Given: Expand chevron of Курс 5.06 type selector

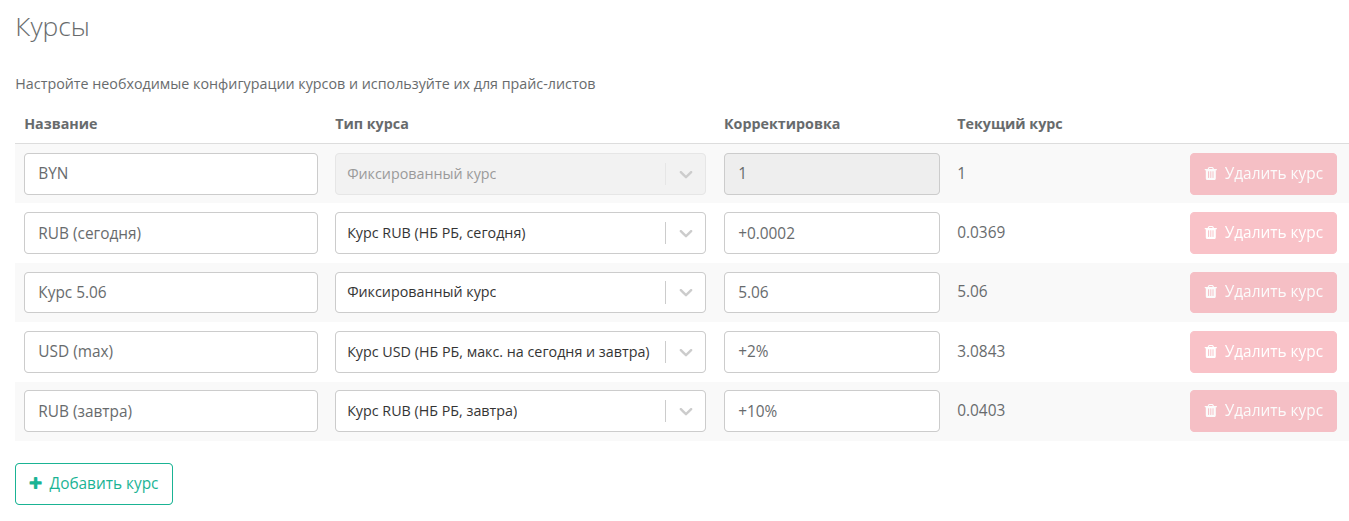Looking at the screenshot, I should pyautogui.click(x=685, y=292).
